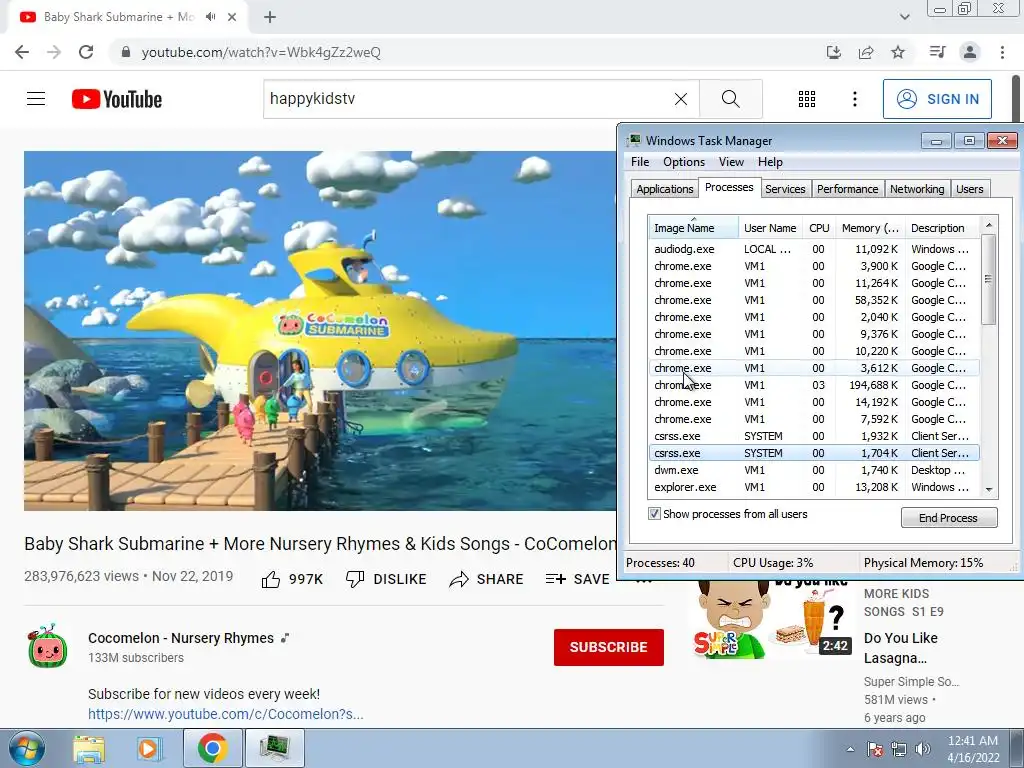Screen dimensions: 1024x768
Task: Switch to the Users tab
Action: coord(969,189)
